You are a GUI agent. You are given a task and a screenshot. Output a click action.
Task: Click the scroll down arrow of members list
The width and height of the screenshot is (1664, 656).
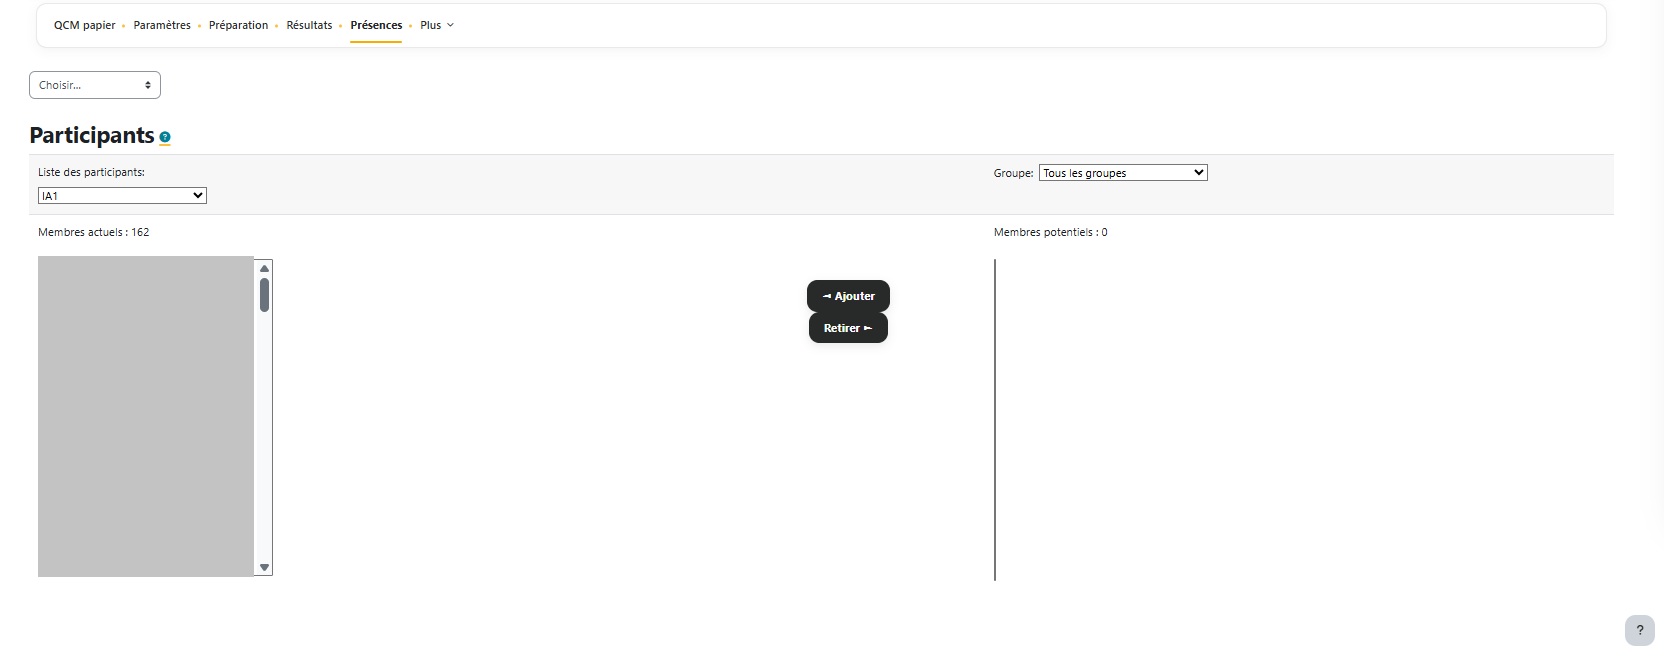(264, 567)
